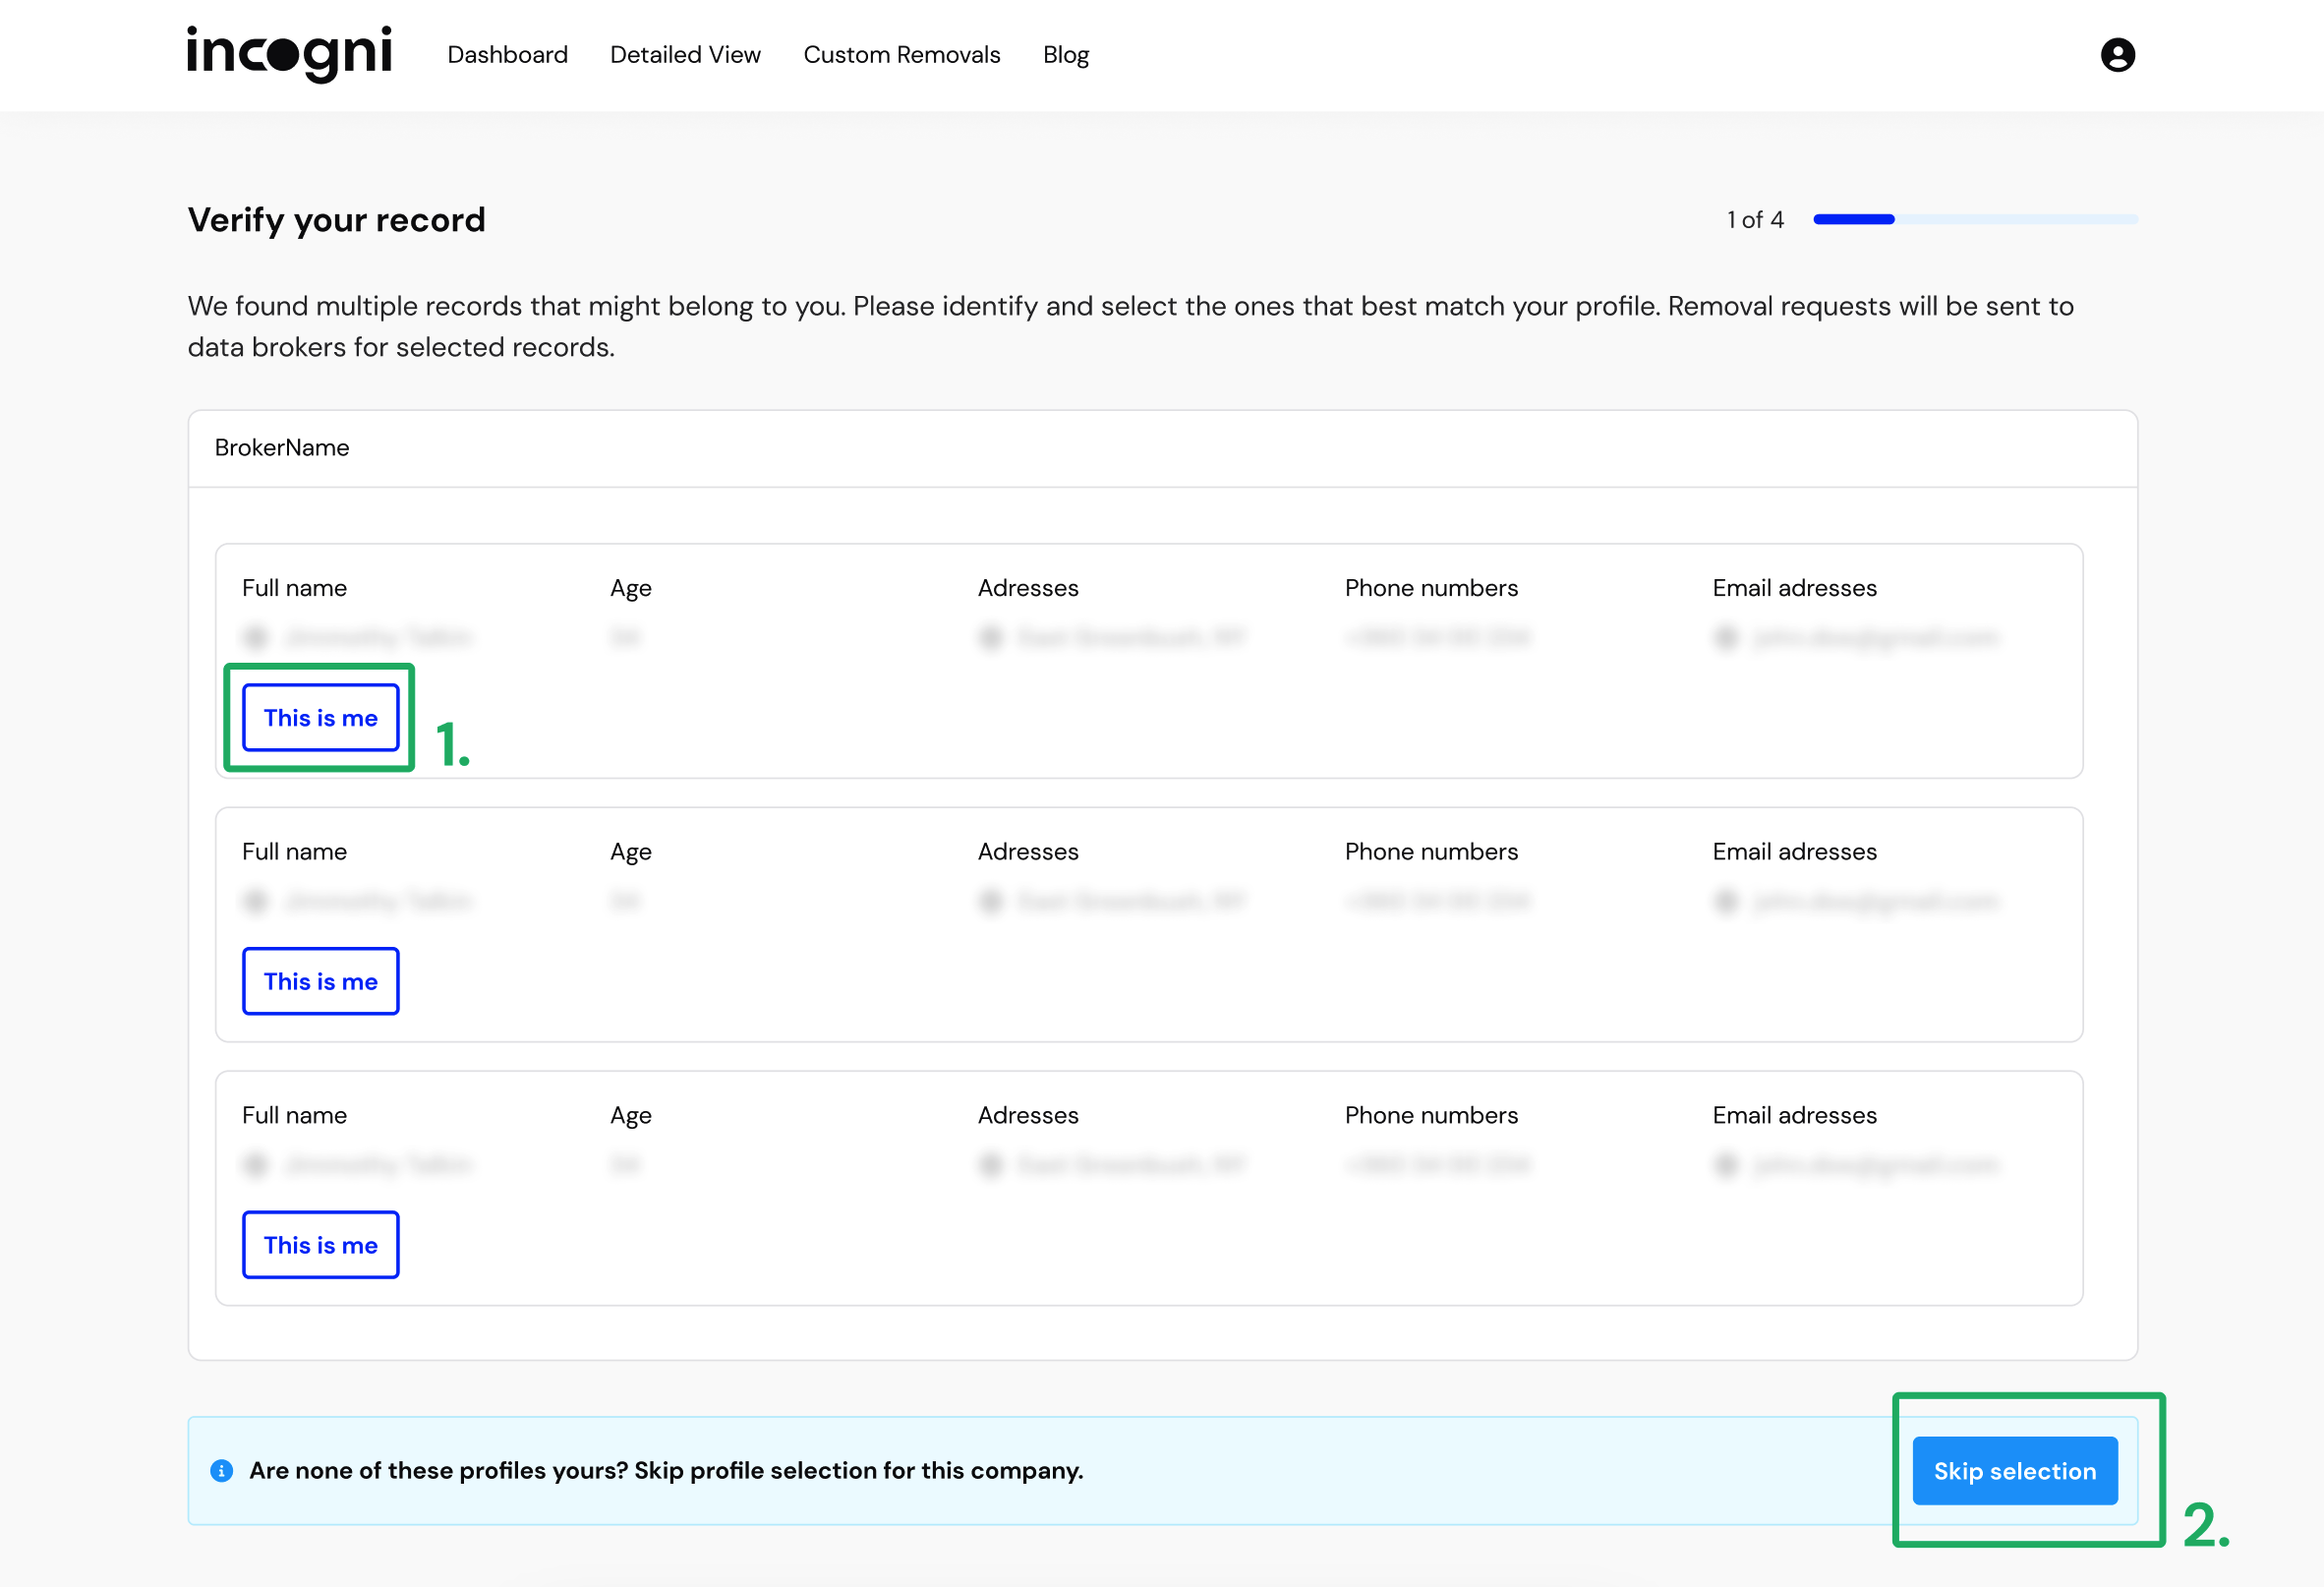The width and height of the screenshot is (2324, 1587).
Task: Click the email icon beside first record's email
Action: tap(1726, 637)
